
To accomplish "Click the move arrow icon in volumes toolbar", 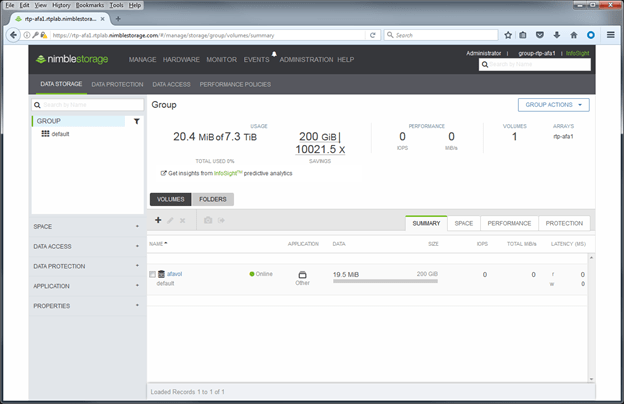I will coord(221,220).
